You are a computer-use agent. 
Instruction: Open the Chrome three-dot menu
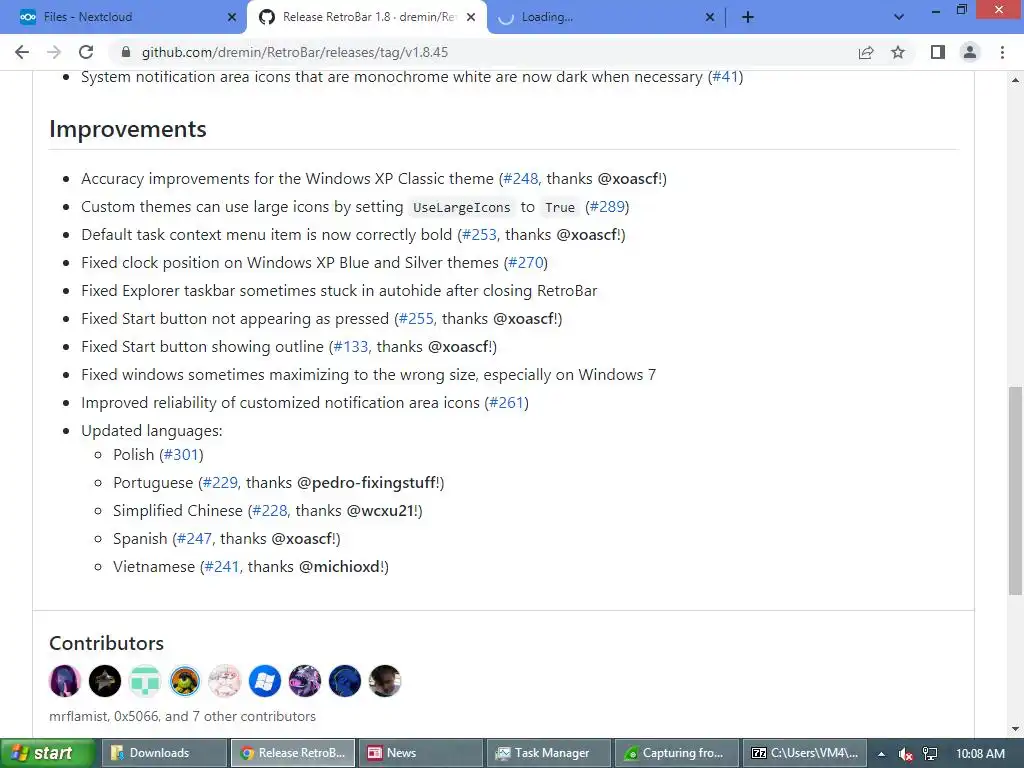[x=1002, y=52]
